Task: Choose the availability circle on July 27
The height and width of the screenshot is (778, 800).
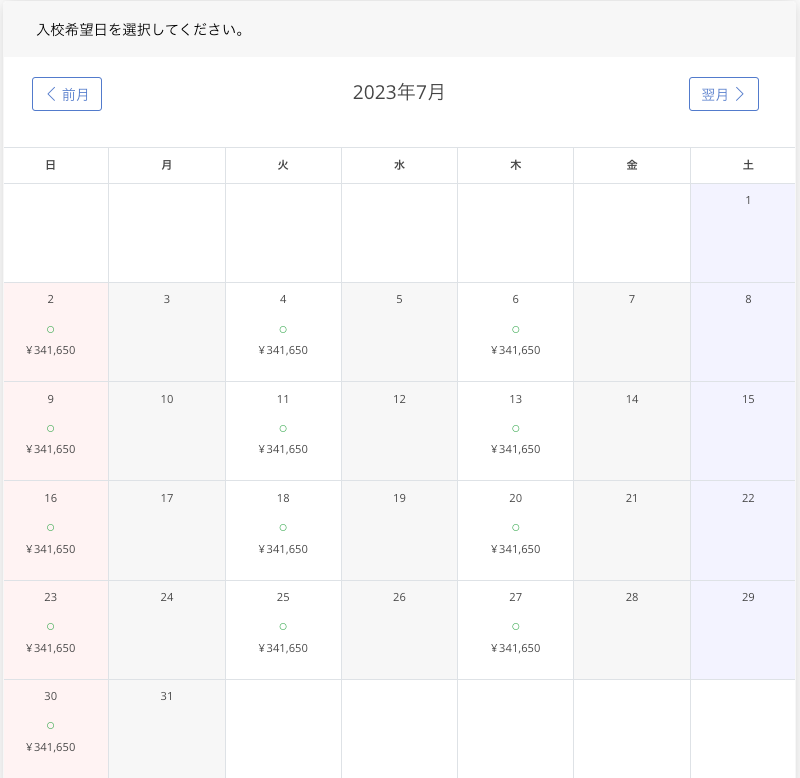Action: click(515, 626)
